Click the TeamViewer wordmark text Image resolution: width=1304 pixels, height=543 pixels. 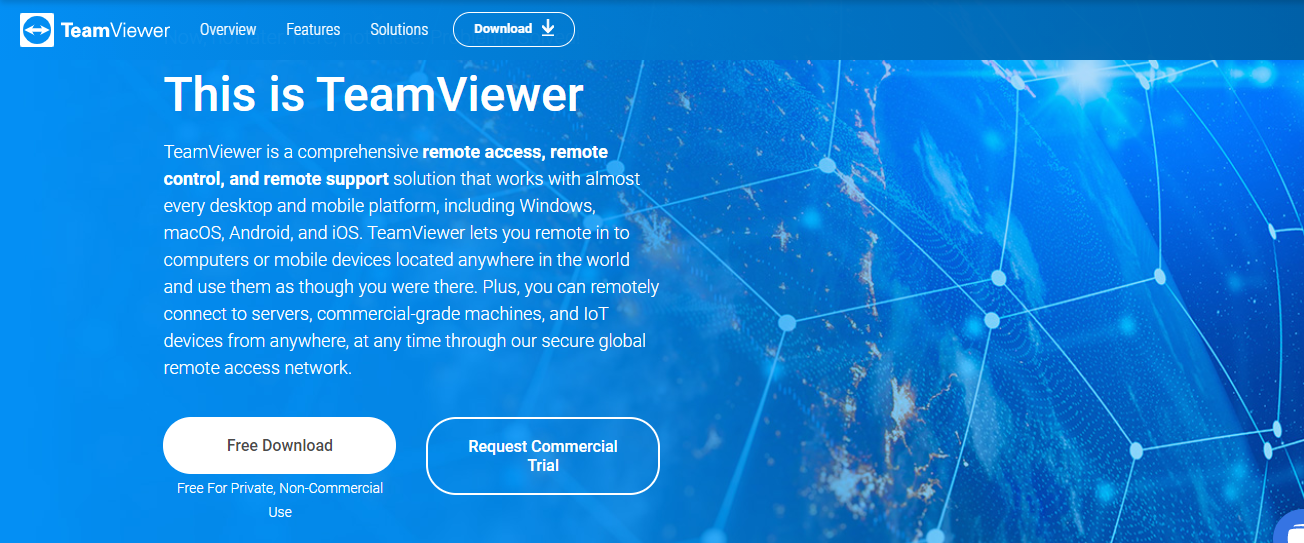click(x=115, y=31)
